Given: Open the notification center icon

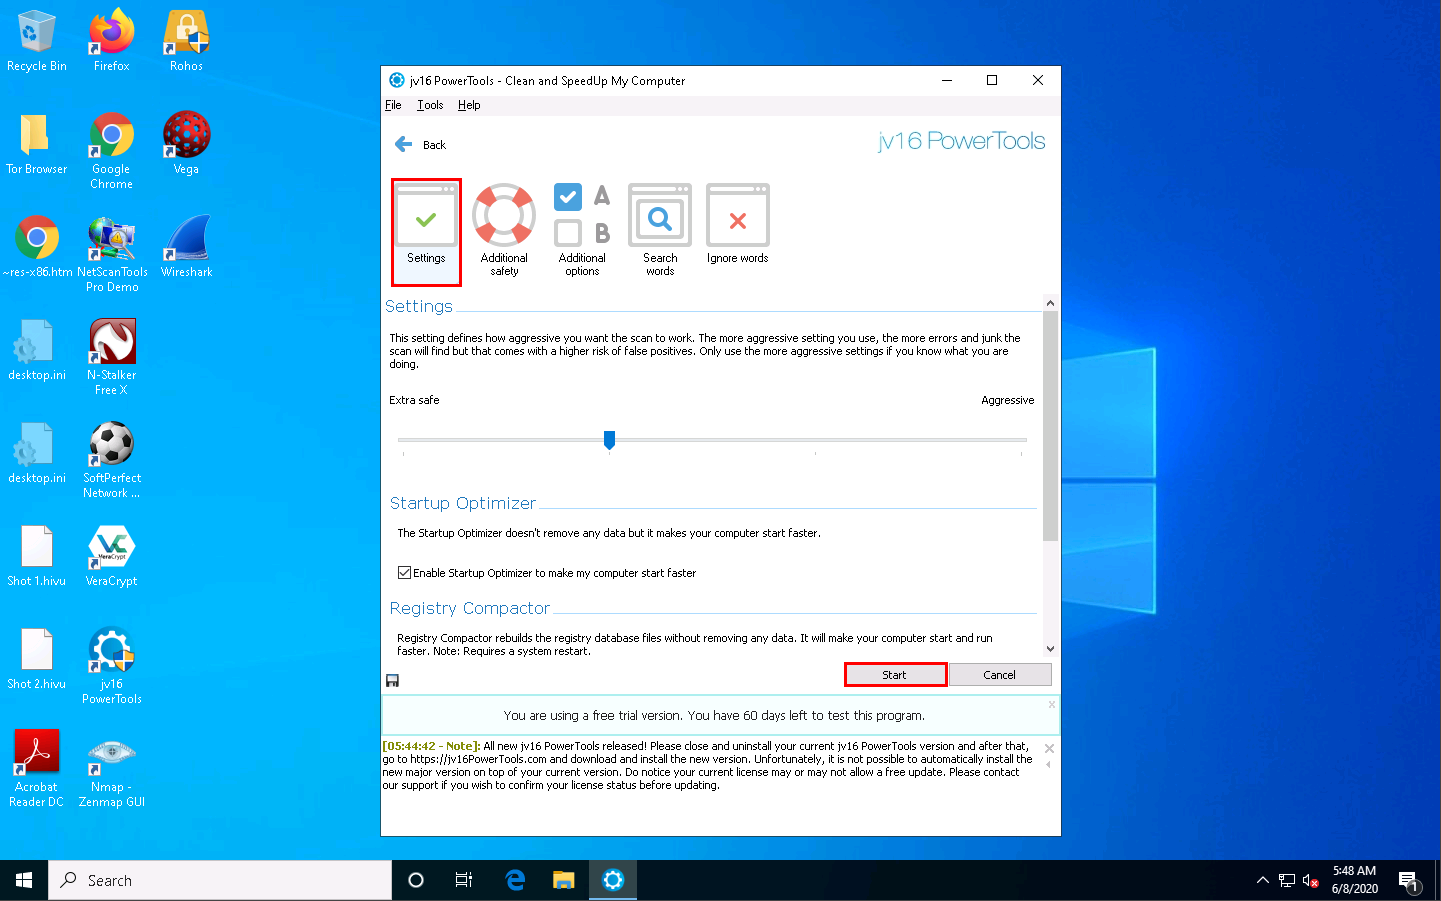Looking at the screenshot, I should [1408, 881].
